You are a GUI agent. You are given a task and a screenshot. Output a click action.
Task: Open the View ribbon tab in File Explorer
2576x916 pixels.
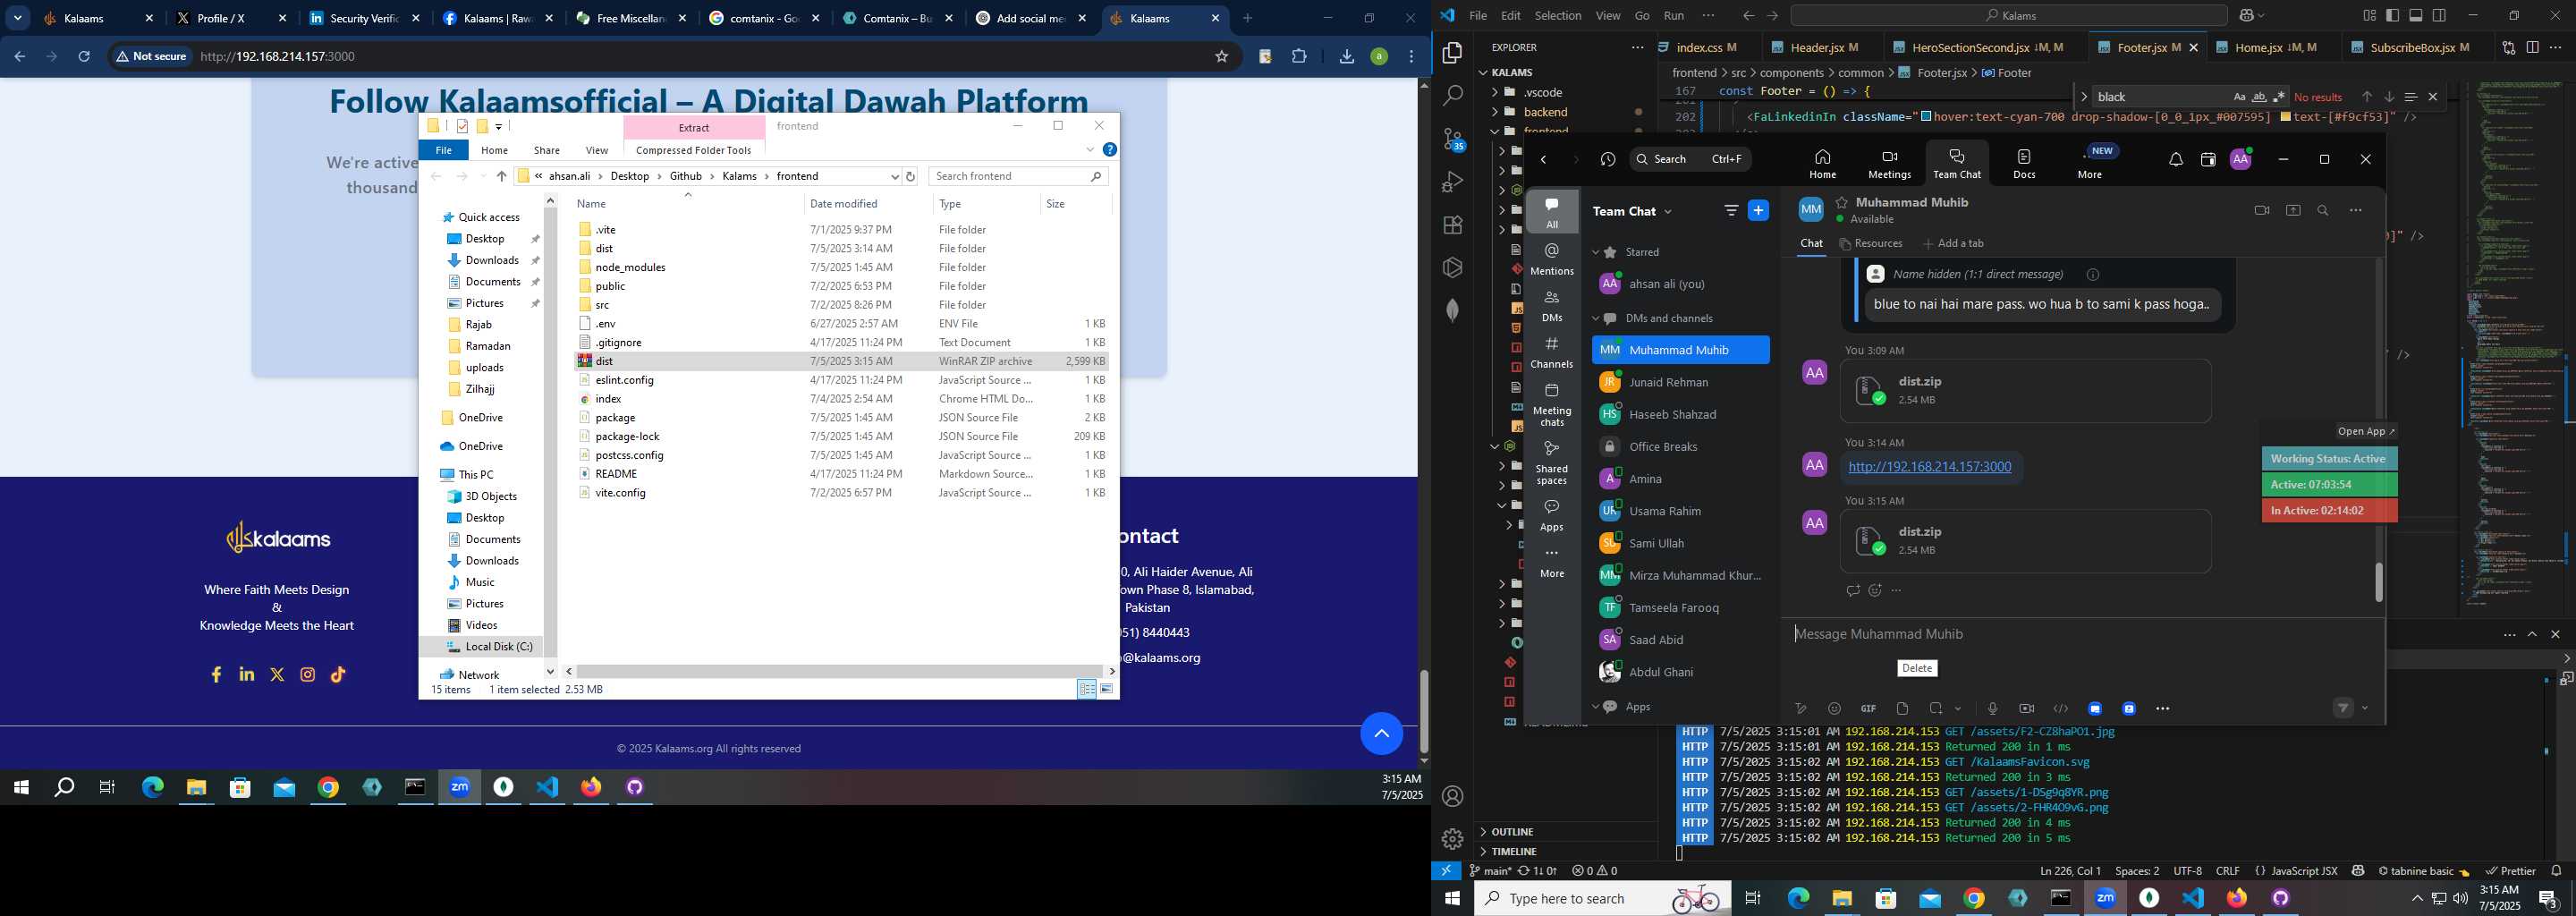coord(597,150)
